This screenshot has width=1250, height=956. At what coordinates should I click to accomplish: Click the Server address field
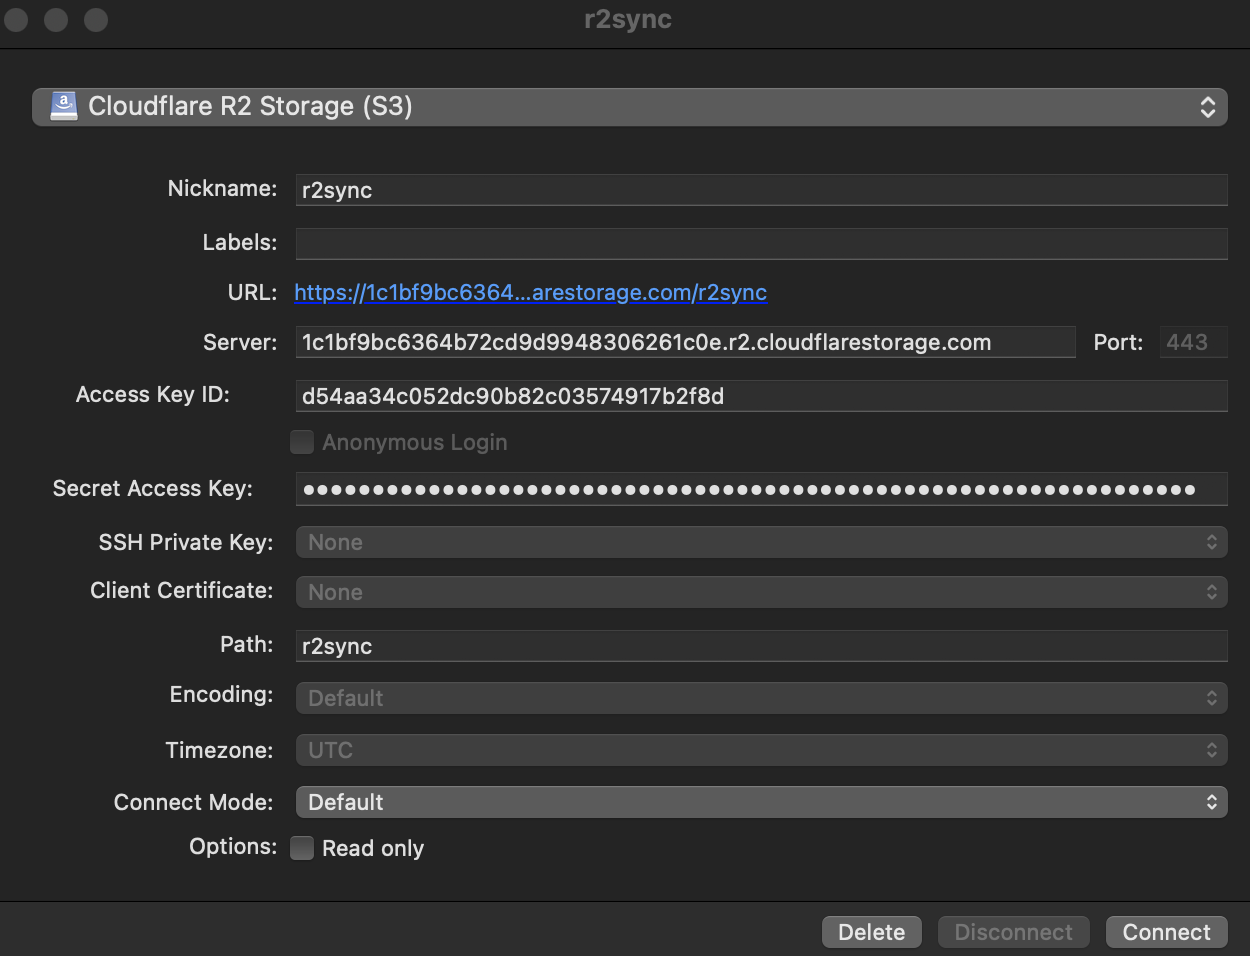click(x=685, y=342)
